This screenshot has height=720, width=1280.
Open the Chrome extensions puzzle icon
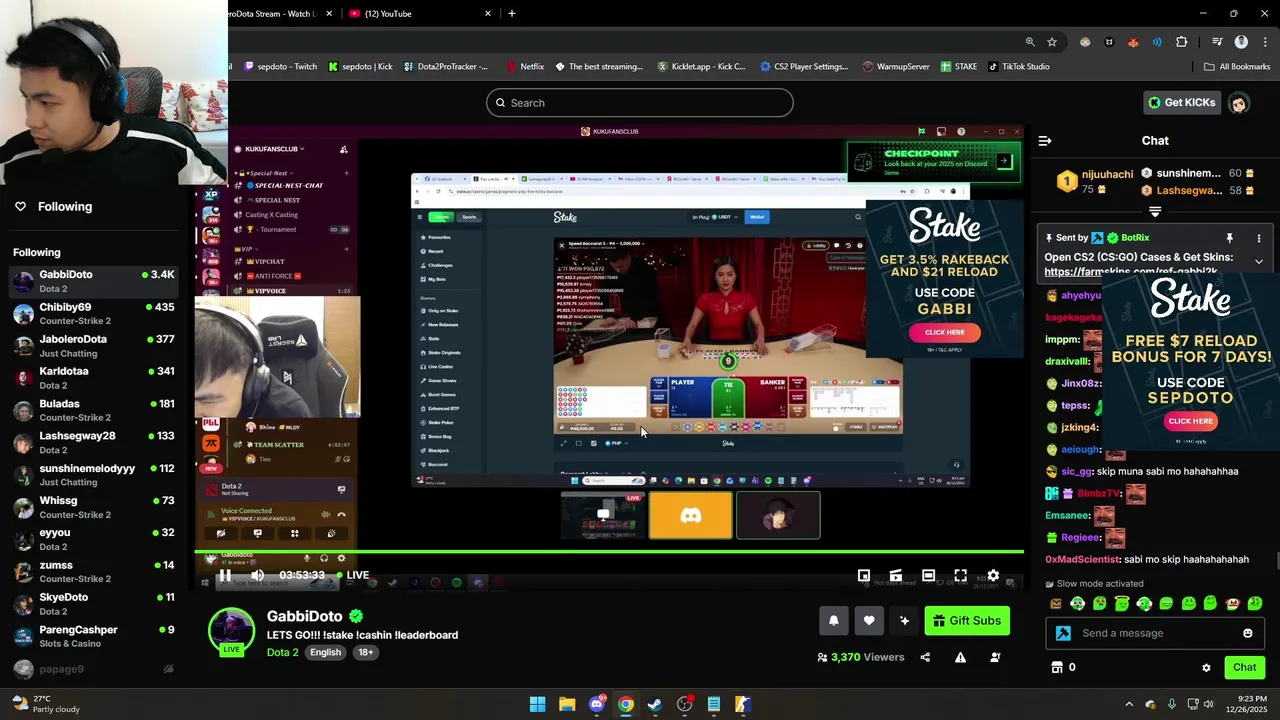pyautogui.click(x=1182, y=42)
